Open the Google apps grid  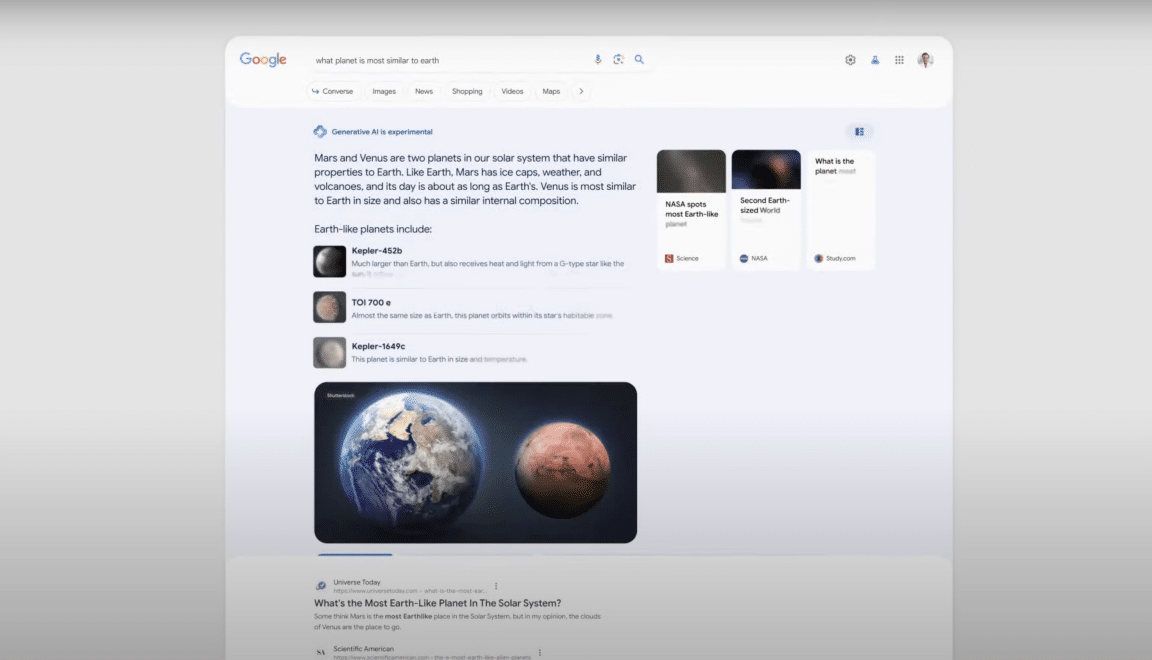(x=899, y=60)
